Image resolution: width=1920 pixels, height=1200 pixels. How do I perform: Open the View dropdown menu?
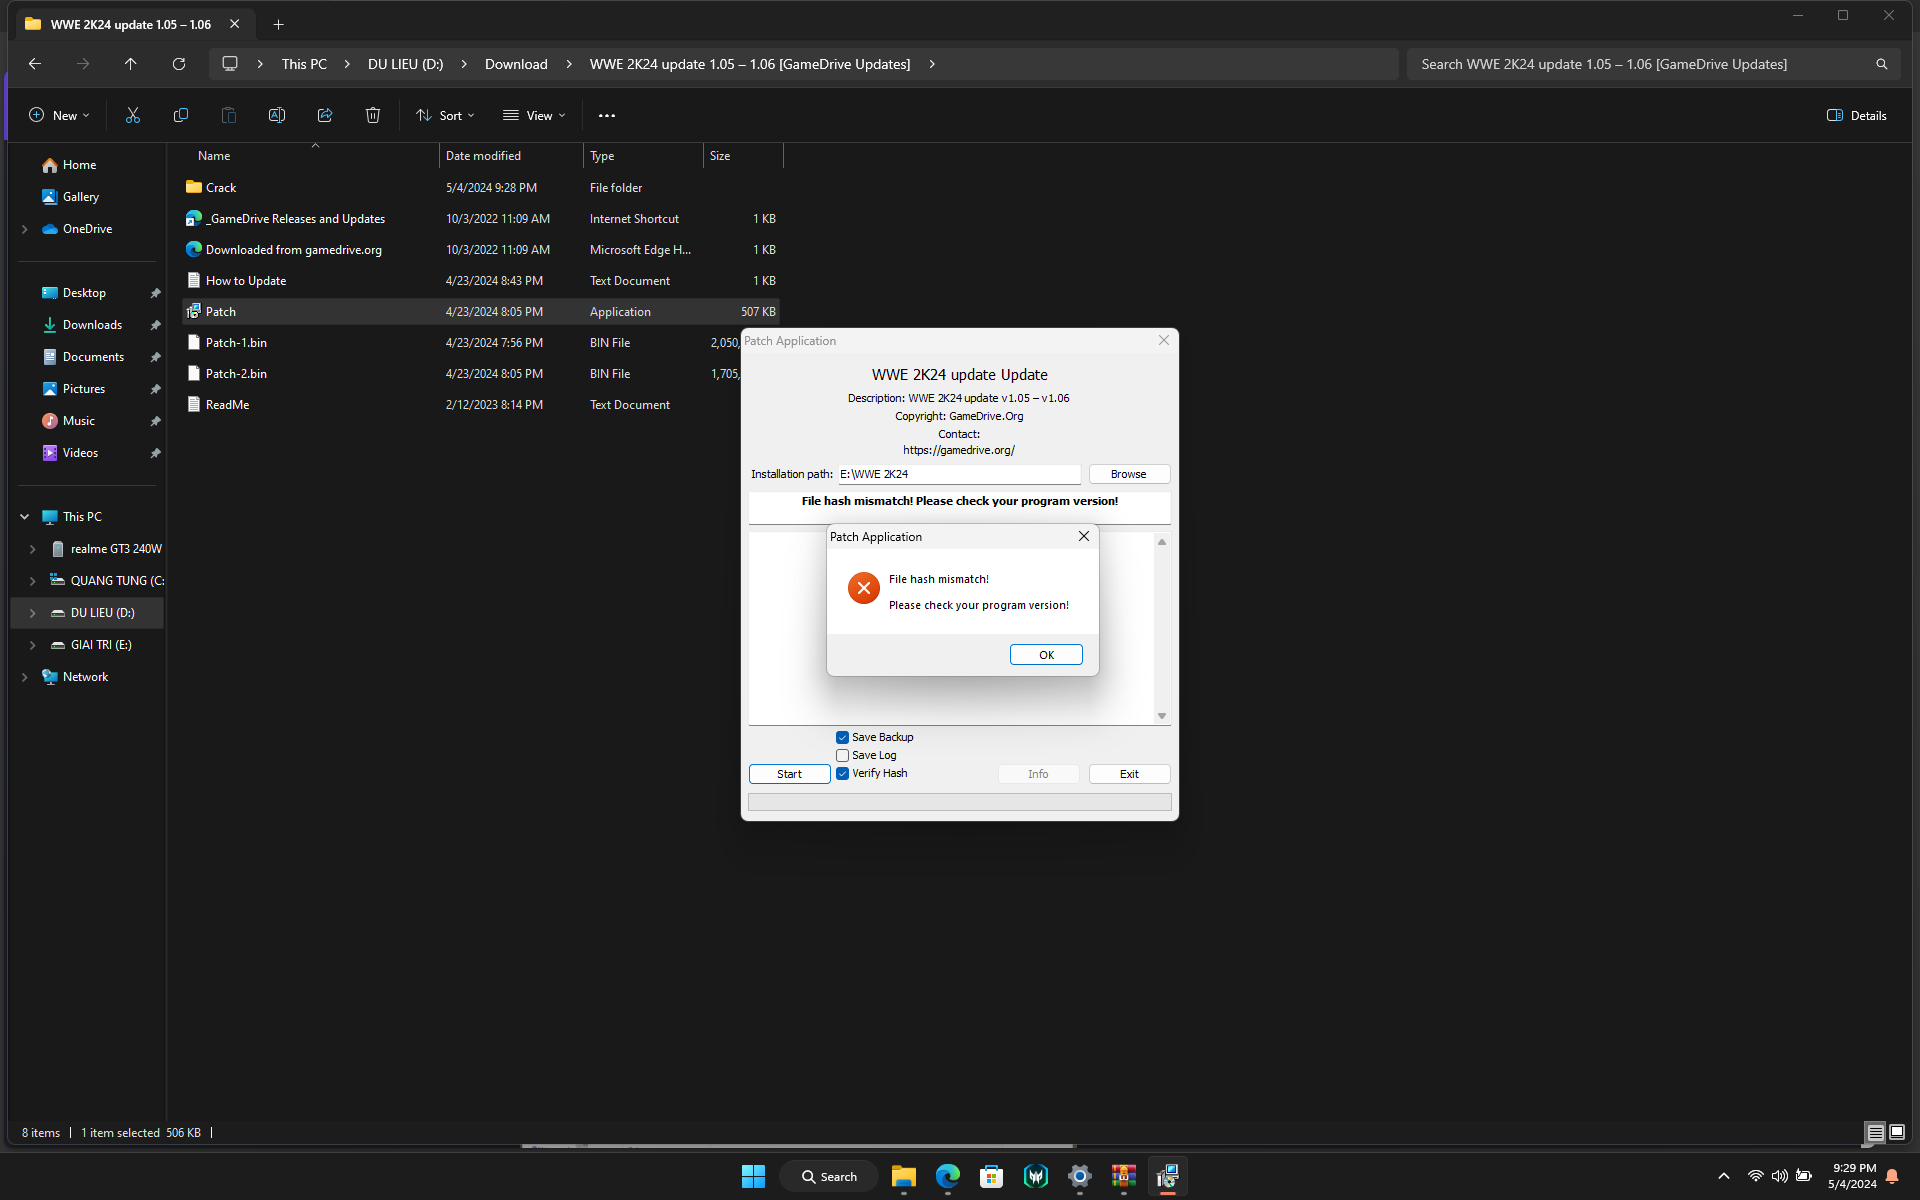(x=534, y=115)
